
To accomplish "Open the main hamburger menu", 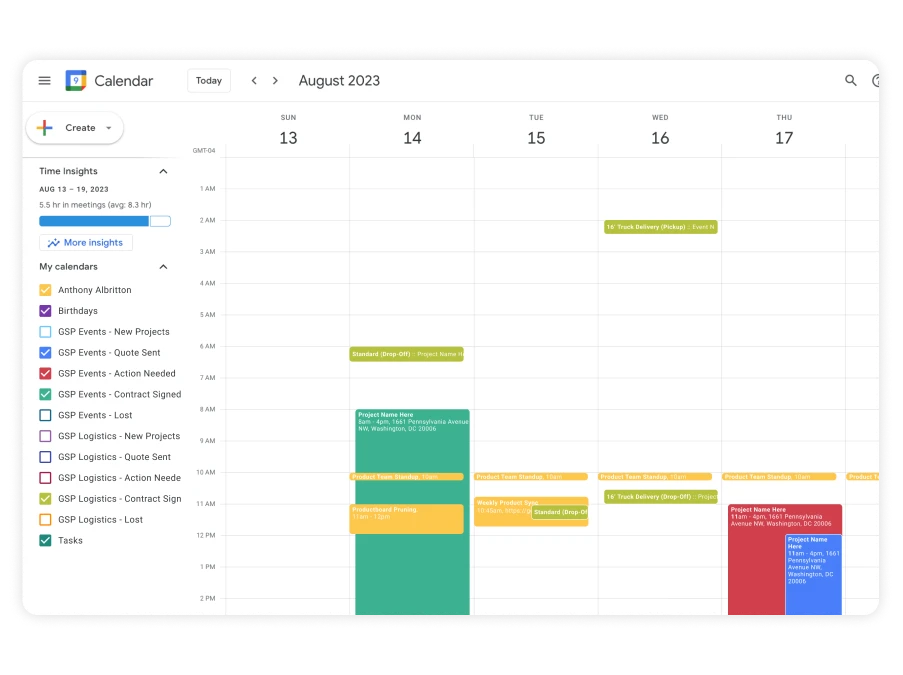I will pyautogui.click(x=44, y=81).
